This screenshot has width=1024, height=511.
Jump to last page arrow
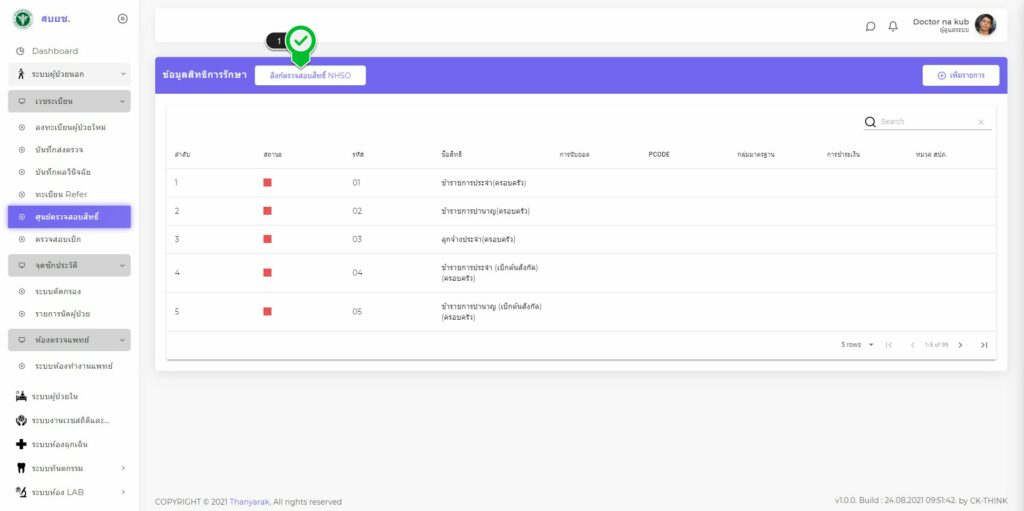[984, 345]
